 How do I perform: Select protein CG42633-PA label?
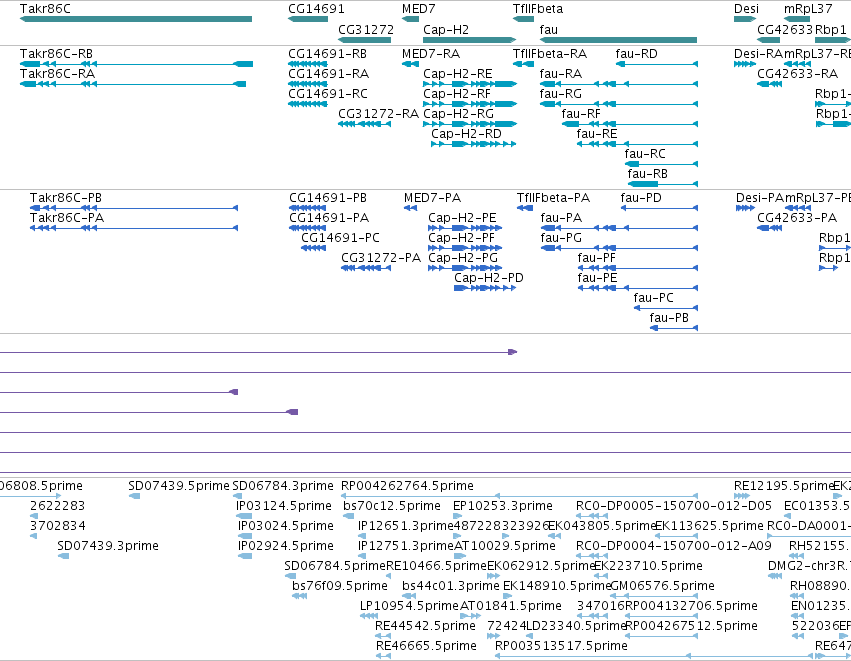tap(797, 218)
